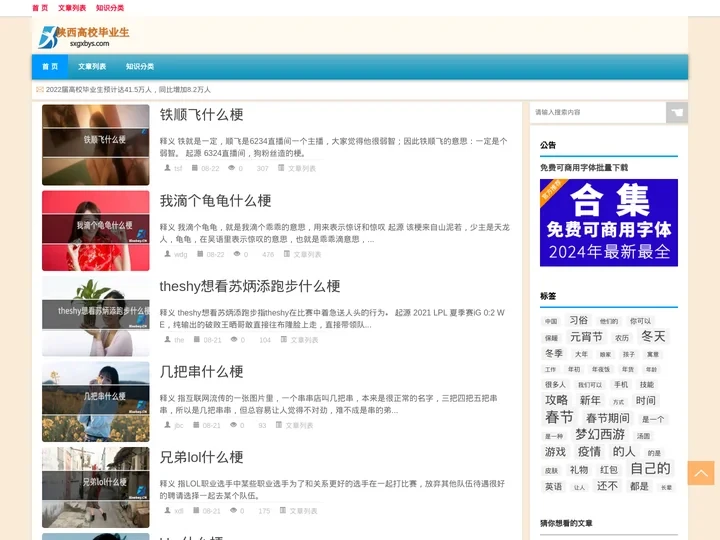This screenshot has height=540, width=720.
Task: Click the category icon under 兄弟lol什么梗
Action: click(x=283, y=511)
